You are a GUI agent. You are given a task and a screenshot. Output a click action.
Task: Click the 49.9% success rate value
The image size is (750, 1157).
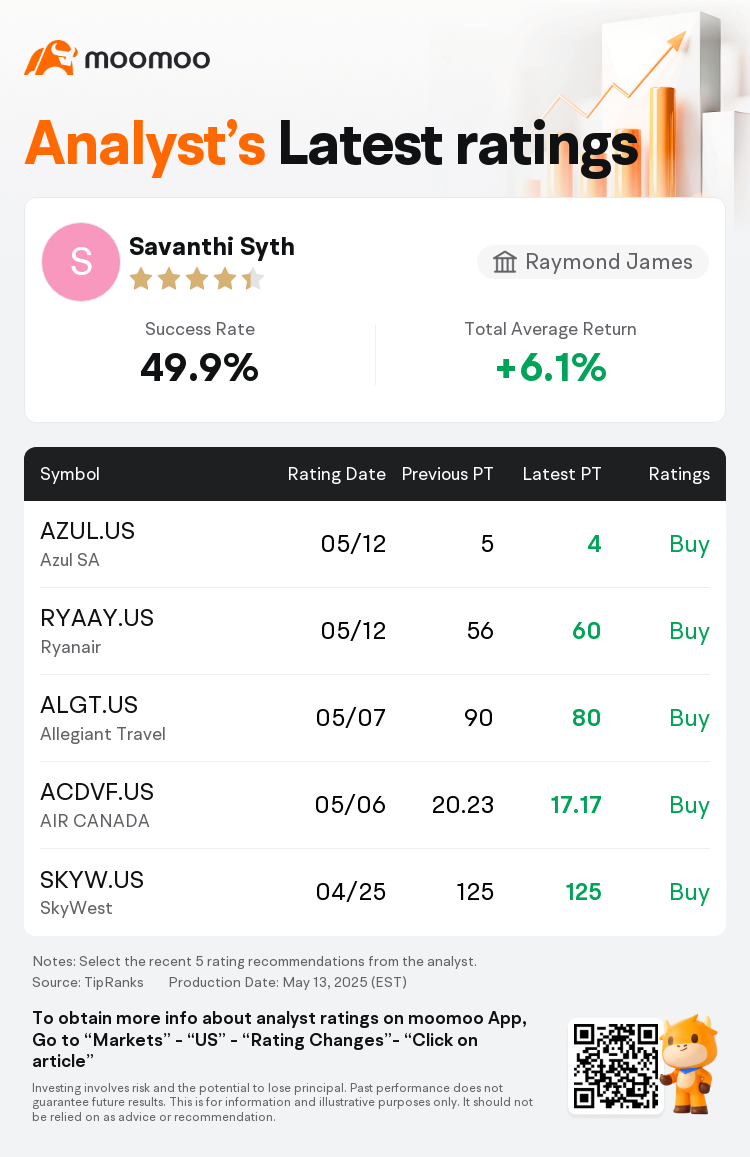pyautogui.click(x=199, y=367)
